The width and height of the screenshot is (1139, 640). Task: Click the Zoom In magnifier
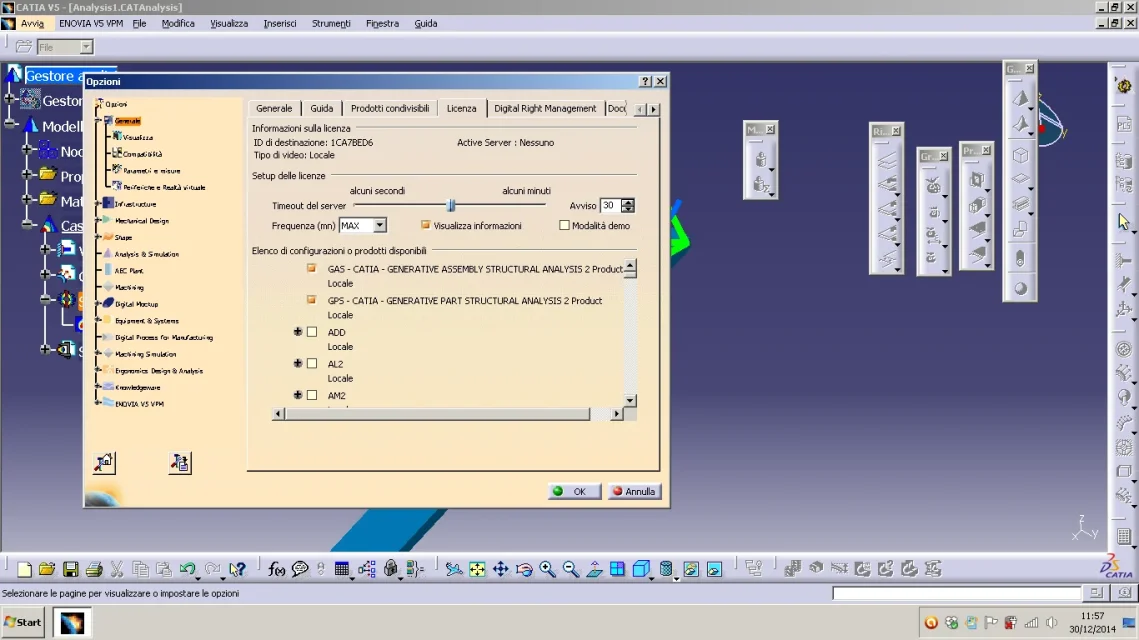[547, 570]
